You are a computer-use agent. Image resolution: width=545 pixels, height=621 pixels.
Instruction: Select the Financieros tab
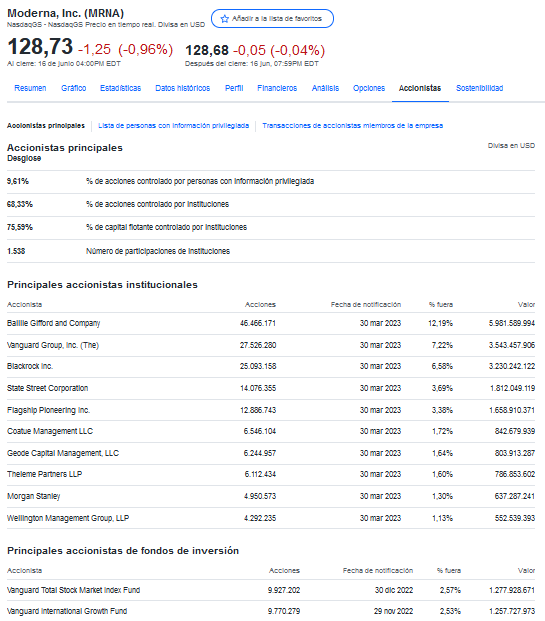click(x=277, y=88)
